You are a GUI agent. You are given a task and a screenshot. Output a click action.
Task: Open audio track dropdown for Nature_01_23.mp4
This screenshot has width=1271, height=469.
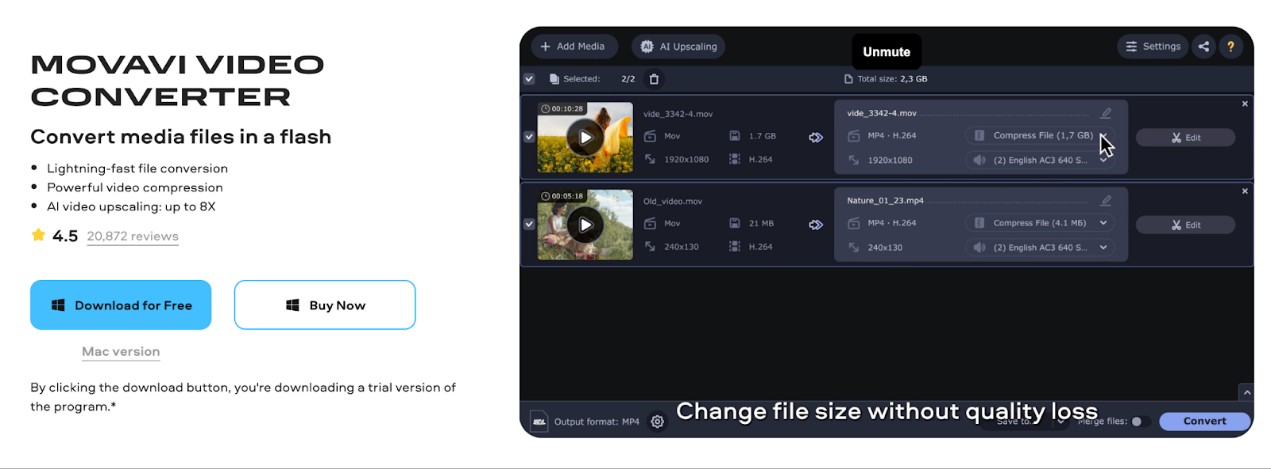[x=1104, y=247]
